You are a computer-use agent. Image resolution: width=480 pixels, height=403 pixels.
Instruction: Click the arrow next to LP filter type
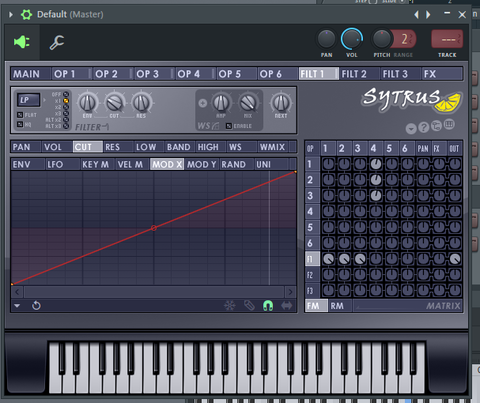tap(44, 100)
